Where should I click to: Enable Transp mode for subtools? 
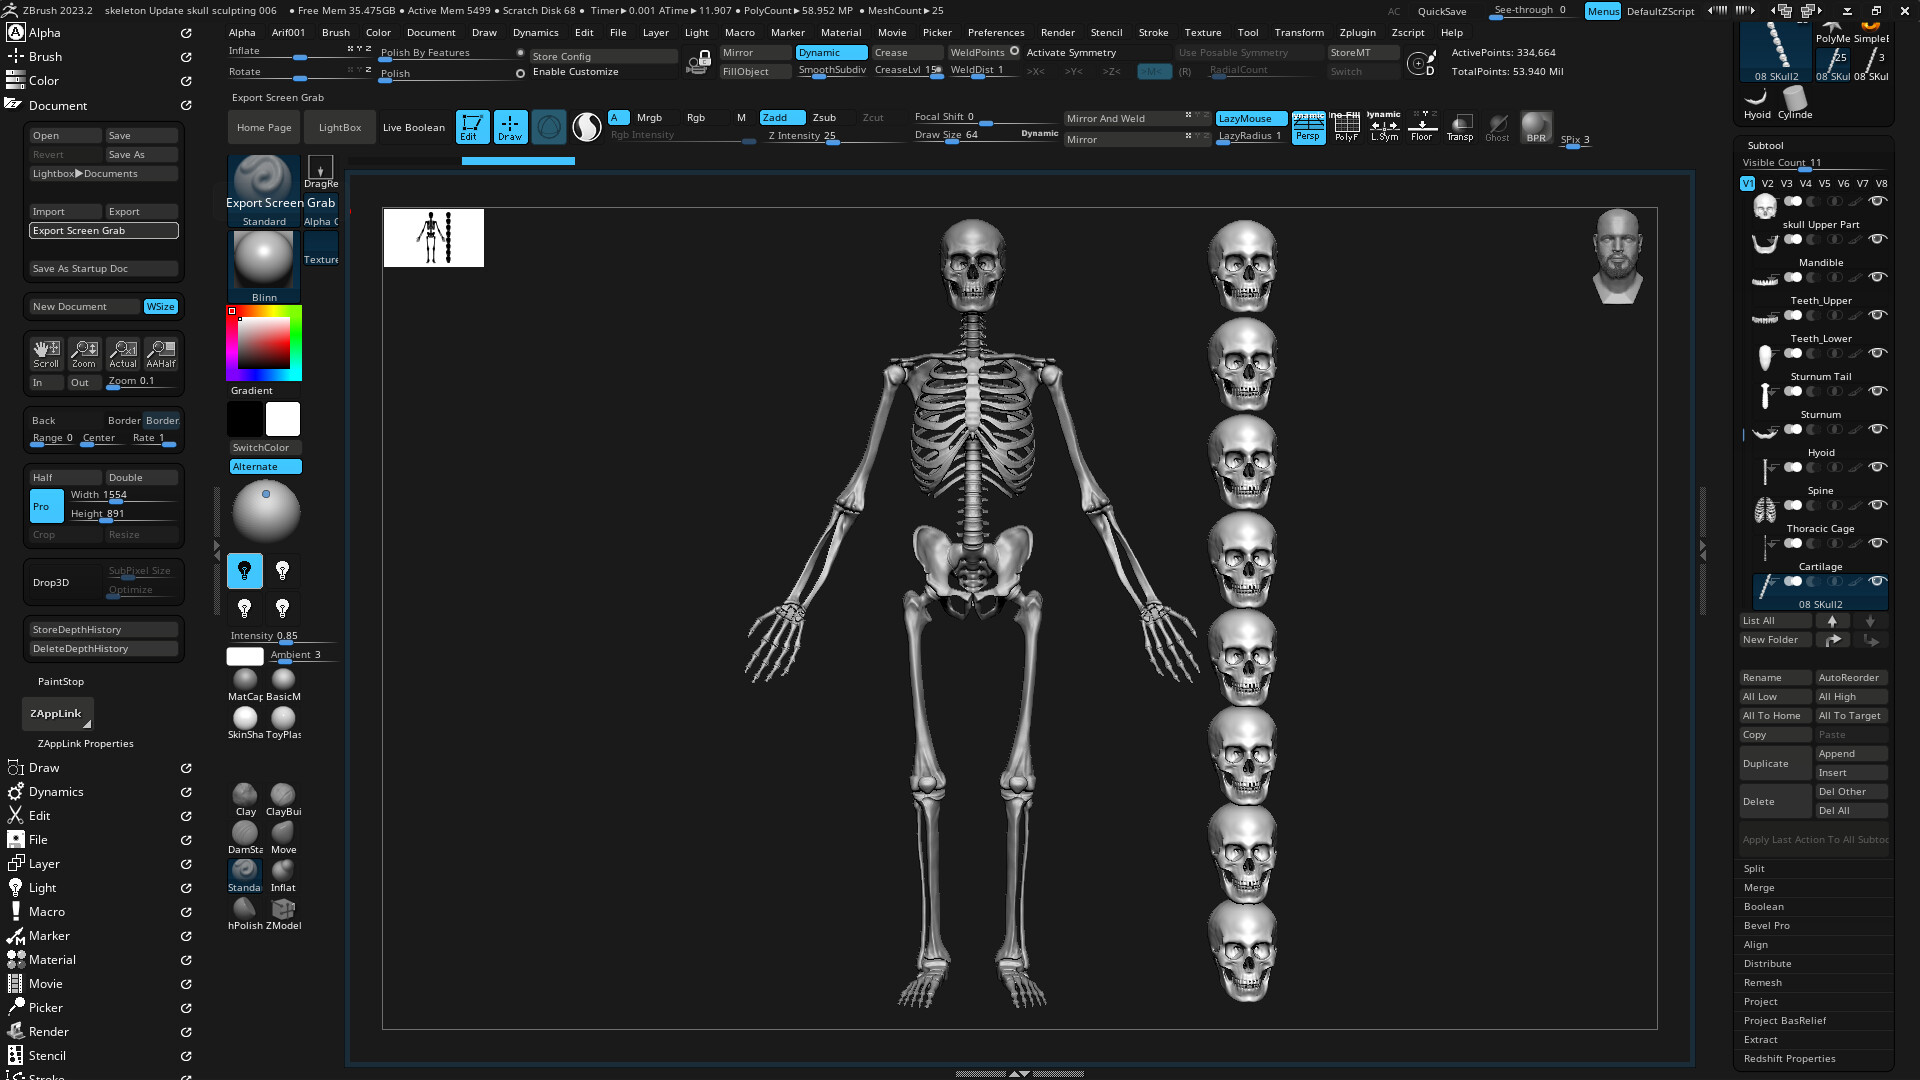pos(1460,127)
